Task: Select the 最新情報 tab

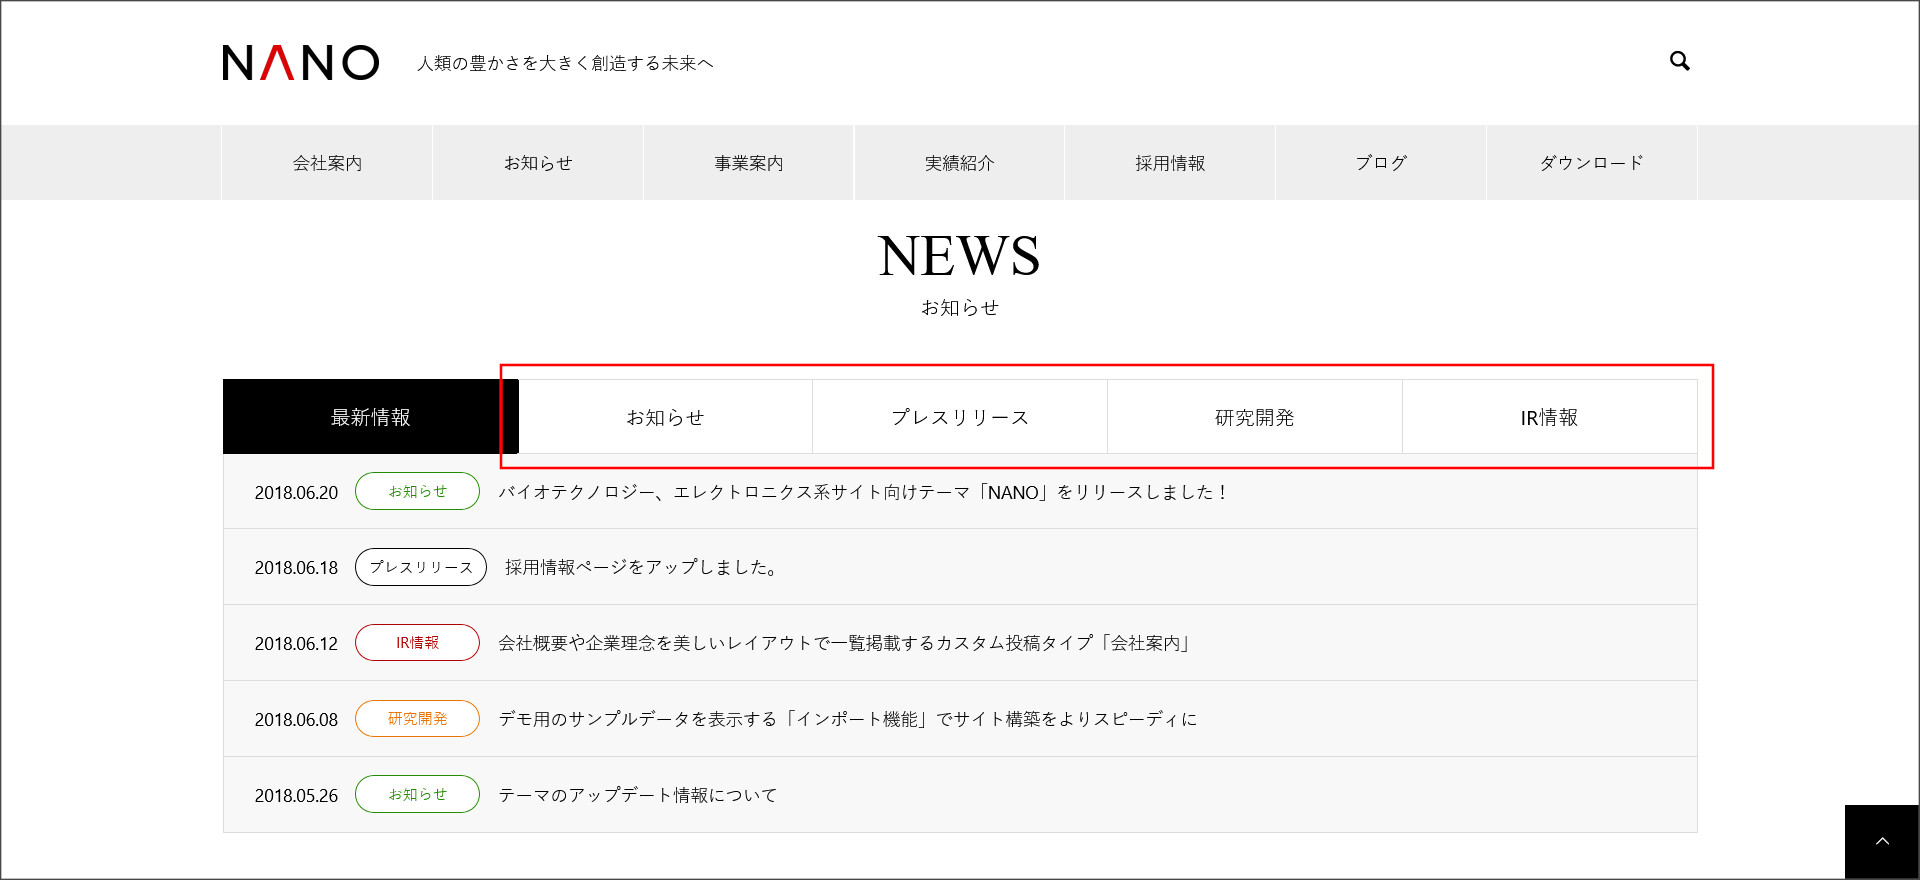Action: 370,417
